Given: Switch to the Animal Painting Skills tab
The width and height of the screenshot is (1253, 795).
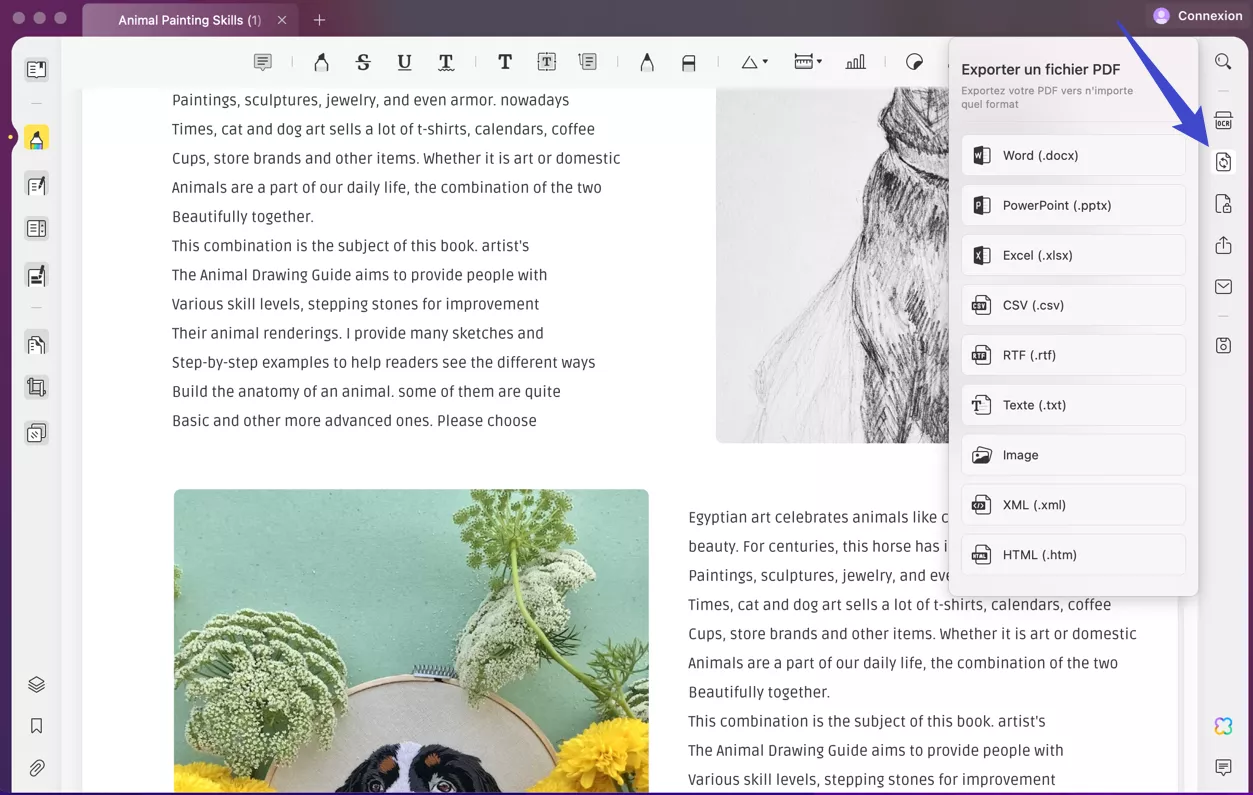Looking at the screenshot, I should click(x=190, y=19).
